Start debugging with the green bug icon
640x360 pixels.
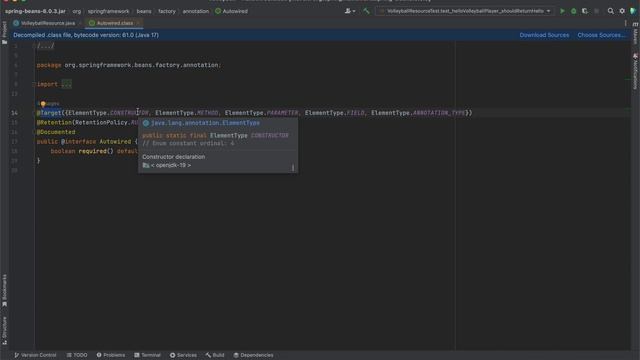coord(573,11)
